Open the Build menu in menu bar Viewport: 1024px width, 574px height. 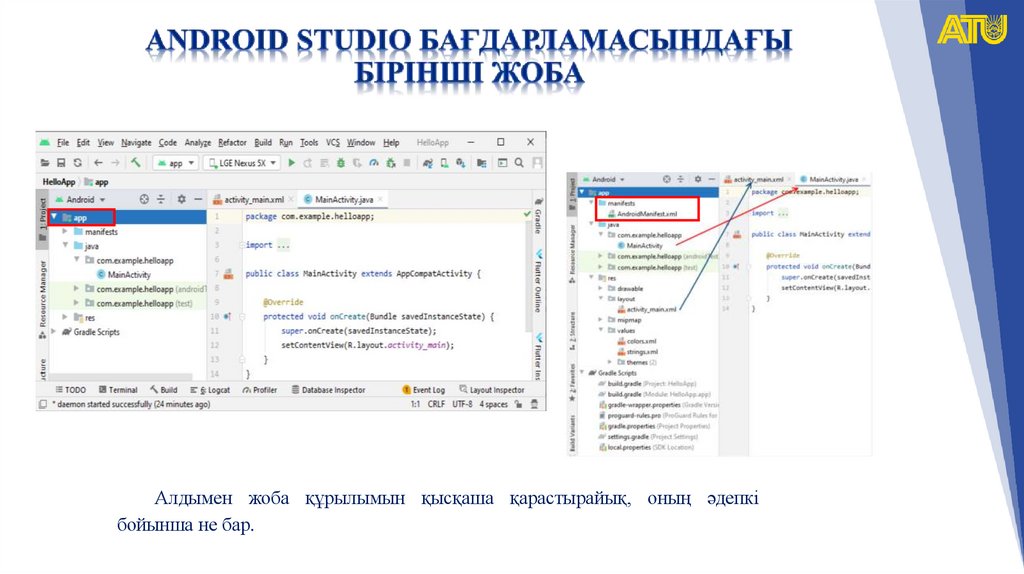coord(263,142)
